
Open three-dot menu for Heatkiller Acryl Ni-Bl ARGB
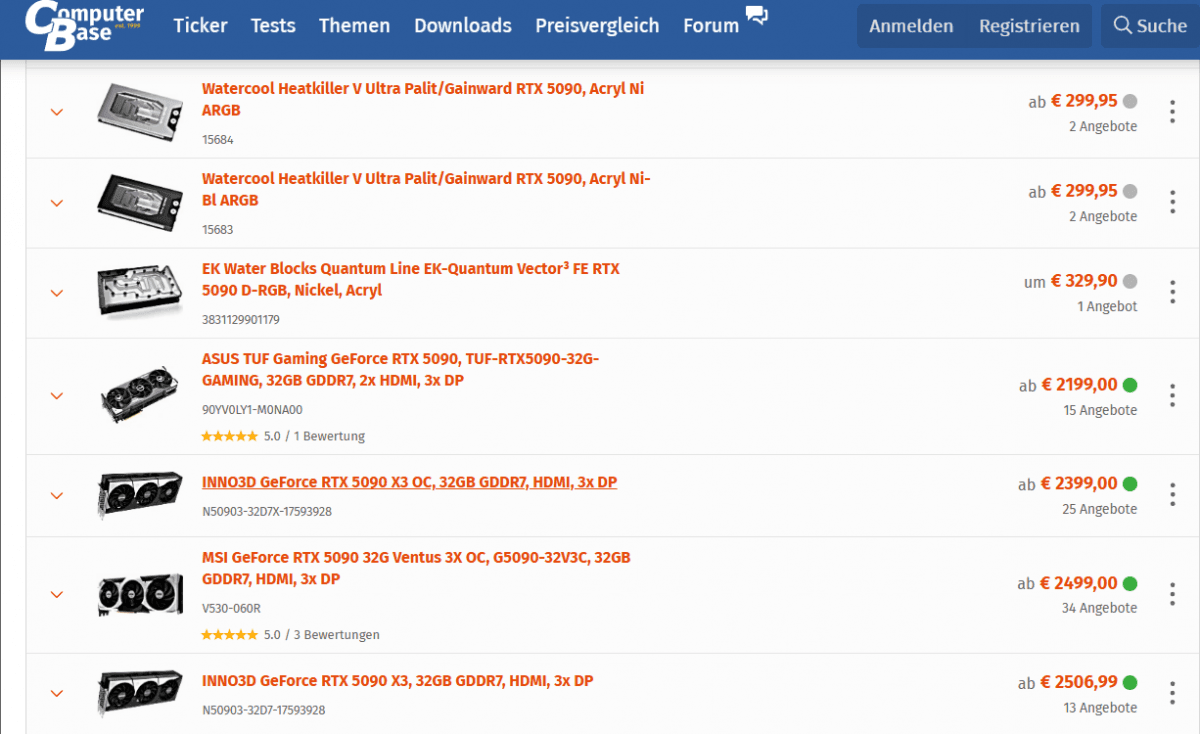(1172, 202)
